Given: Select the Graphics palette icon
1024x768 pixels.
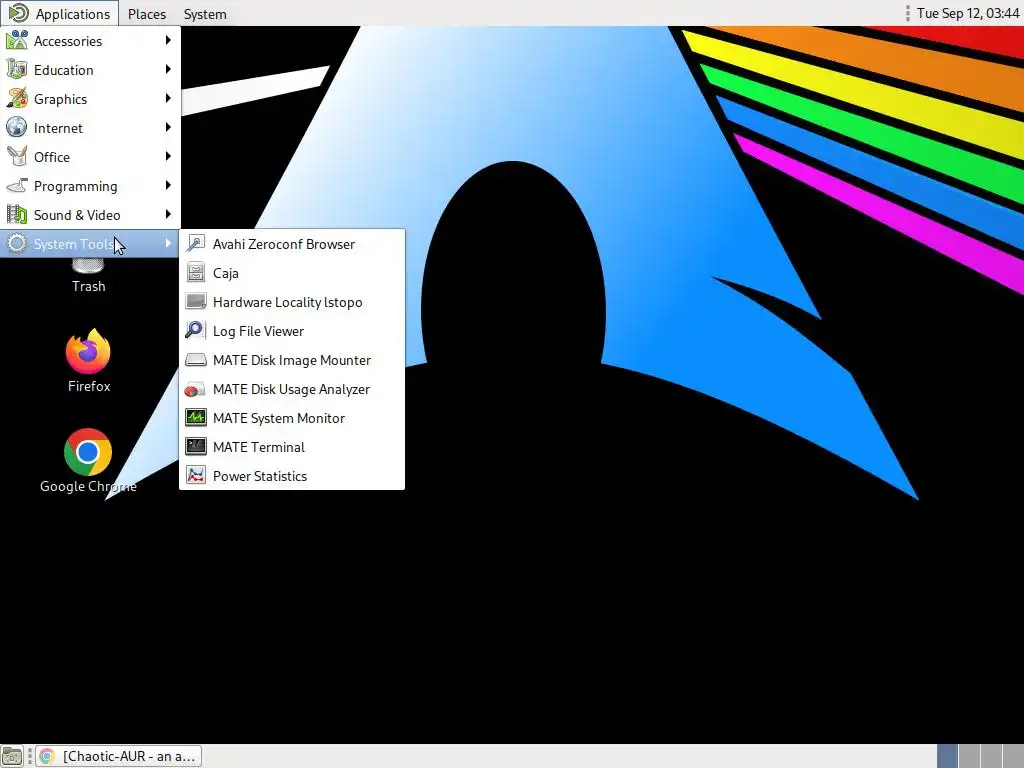Looking at the screenshot, I should point(17,99).
